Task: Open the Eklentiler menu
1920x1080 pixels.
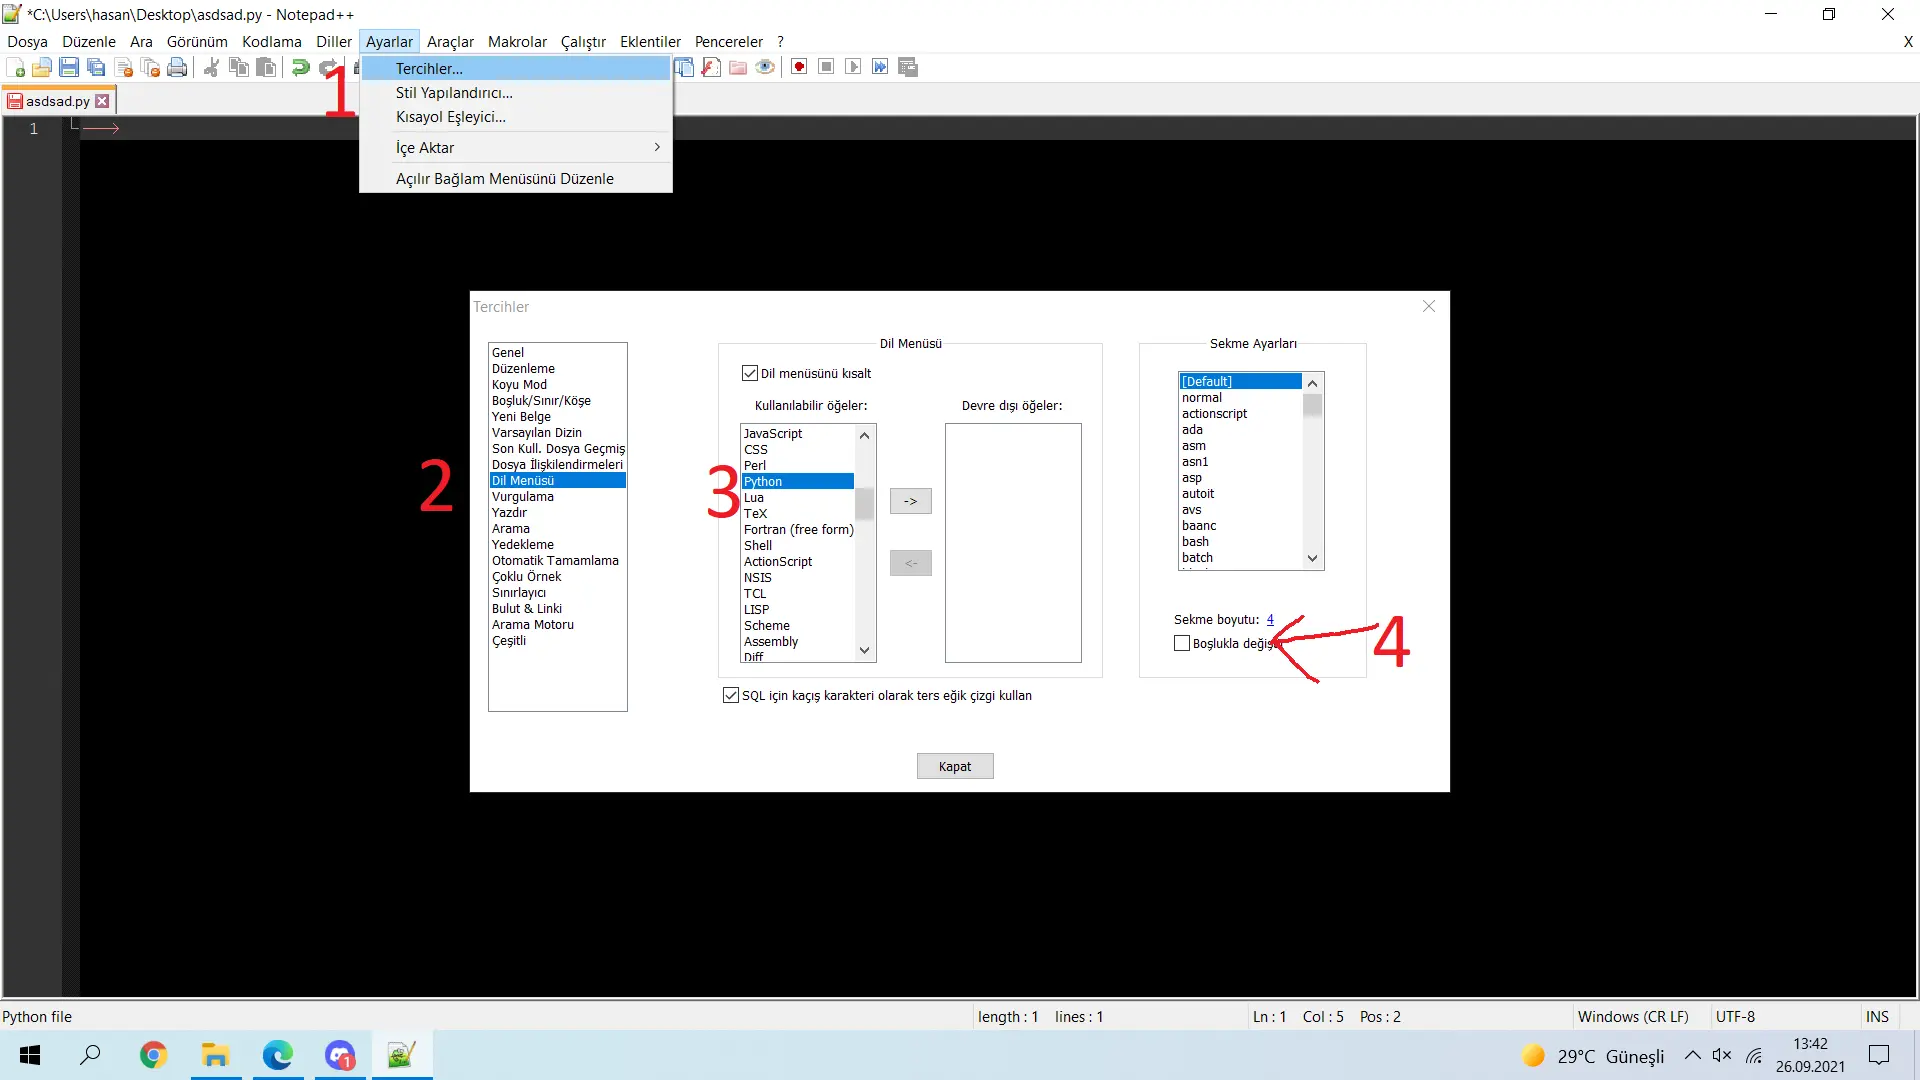Action: [650, 41]
